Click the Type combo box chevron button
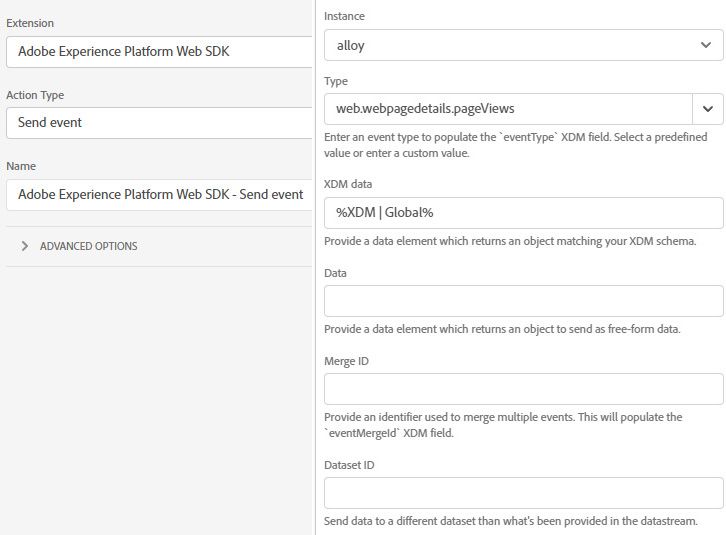726x535 pixels. (x=707, y=109)
